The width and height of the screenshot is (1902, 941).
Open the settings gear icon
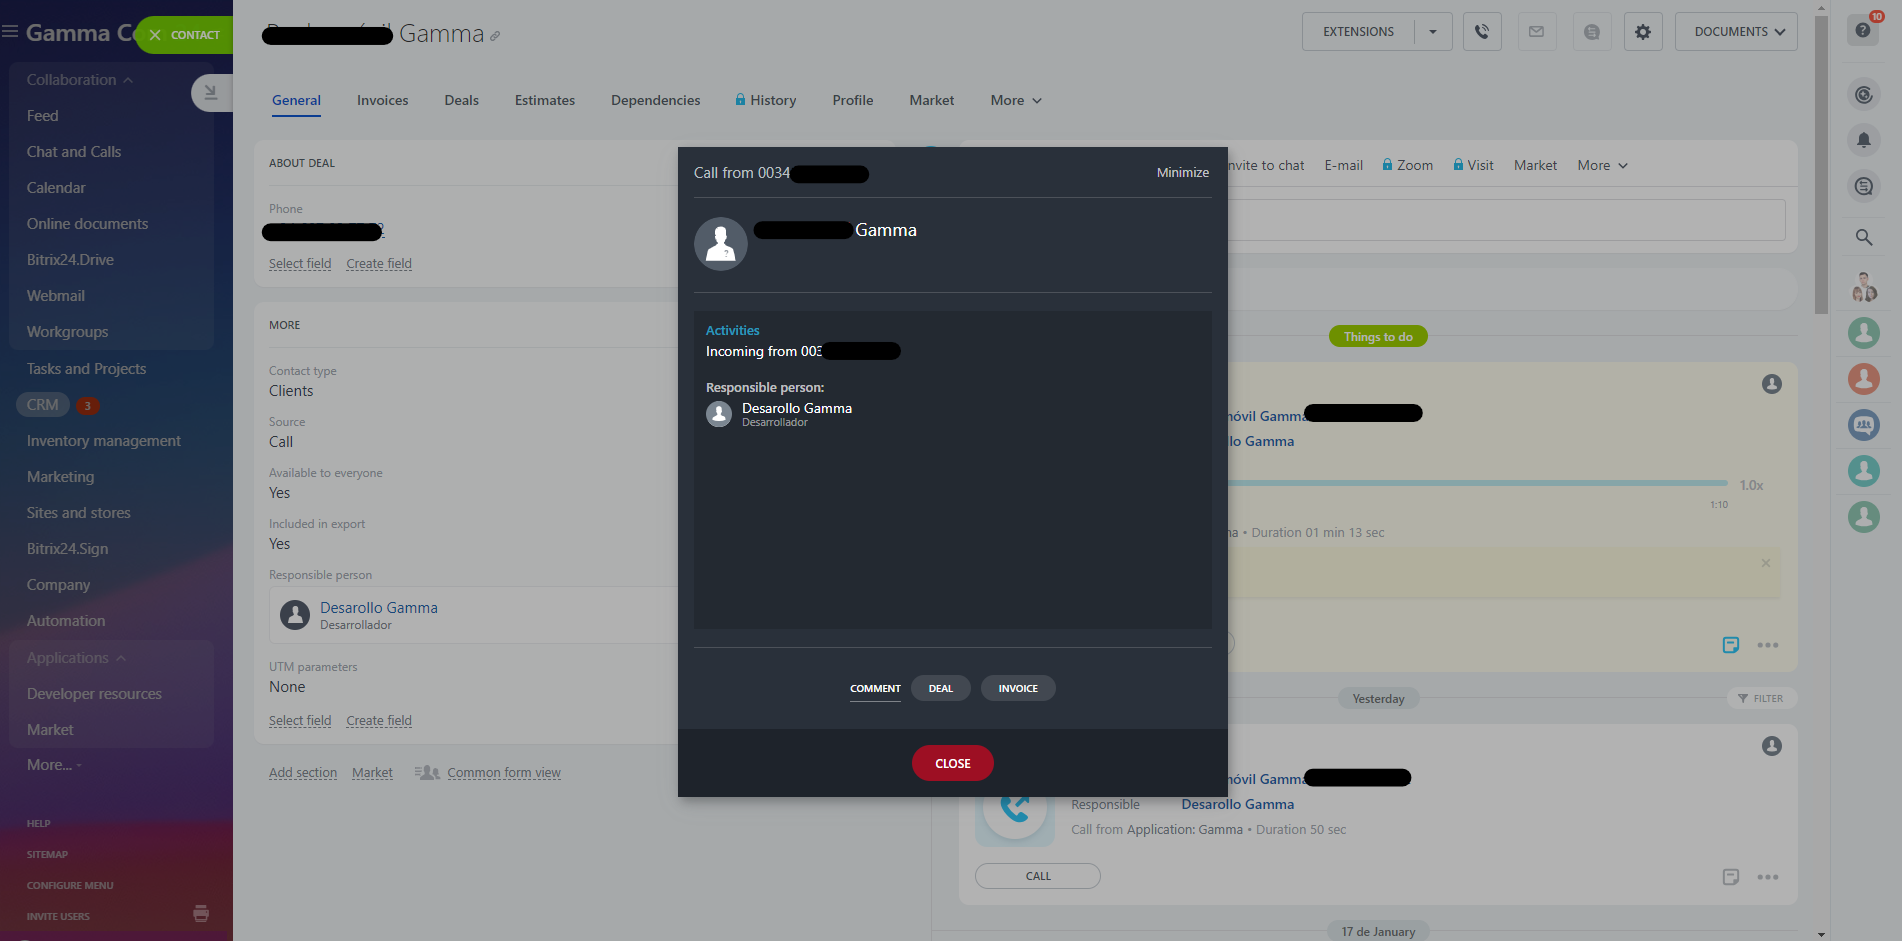click(x=1642, y=32)
